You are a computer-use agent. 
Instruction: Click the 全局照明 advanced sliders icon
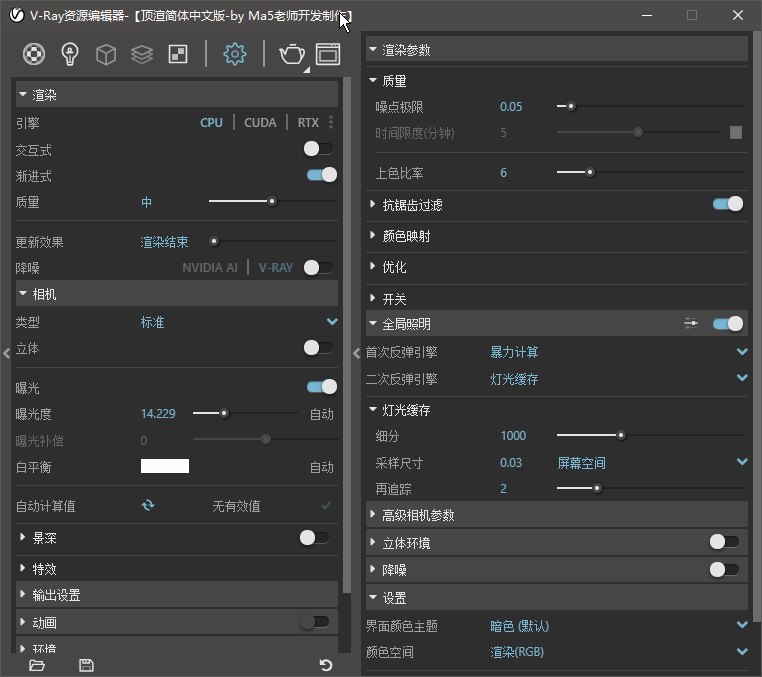point(691,323)
